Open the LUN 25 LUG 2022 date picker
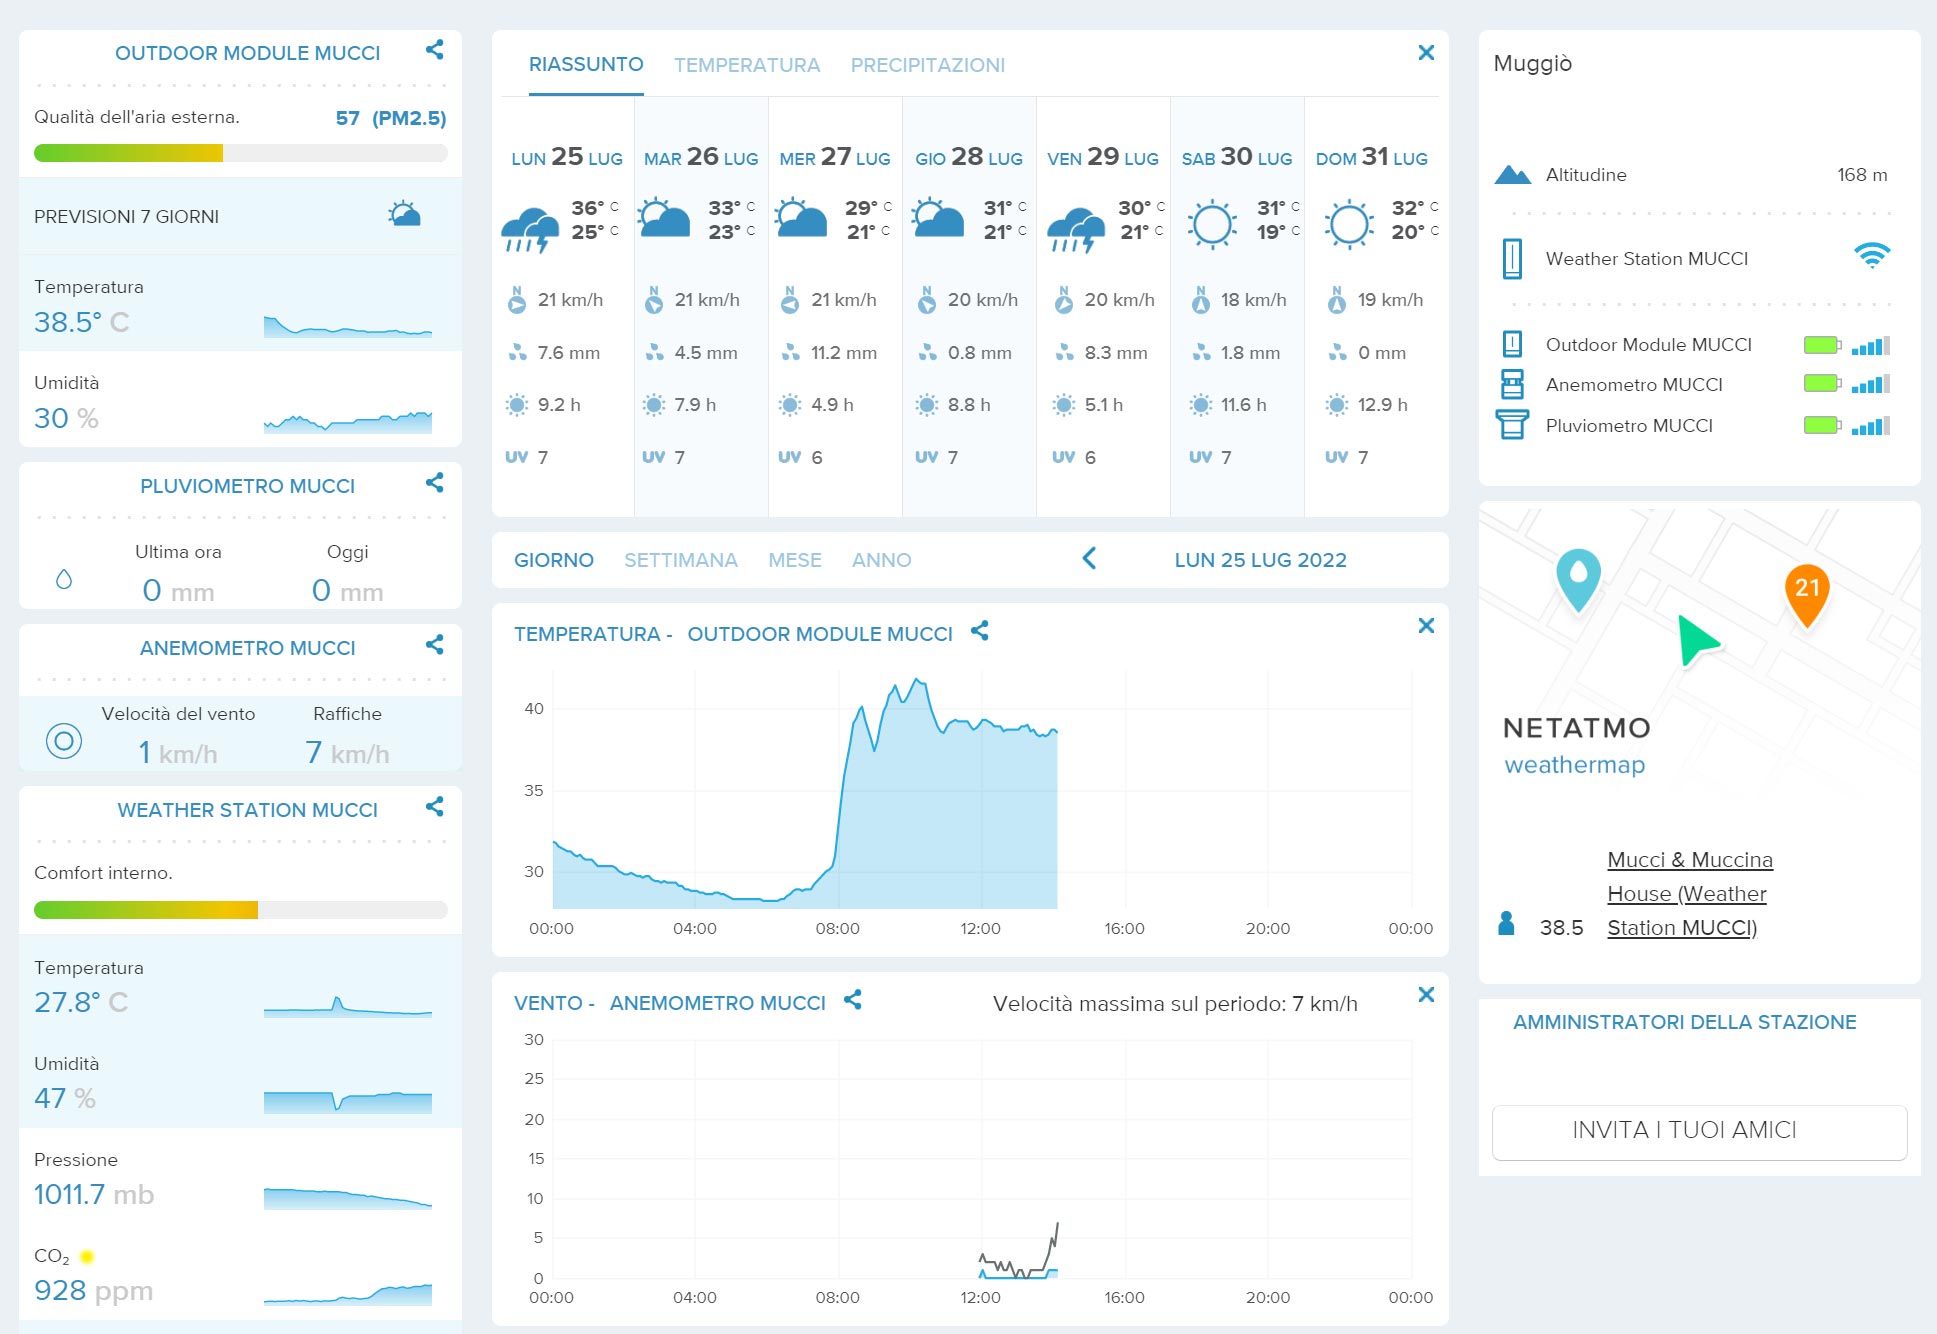Screen dimensions: 1937x1334 [x=1261, y=560]
